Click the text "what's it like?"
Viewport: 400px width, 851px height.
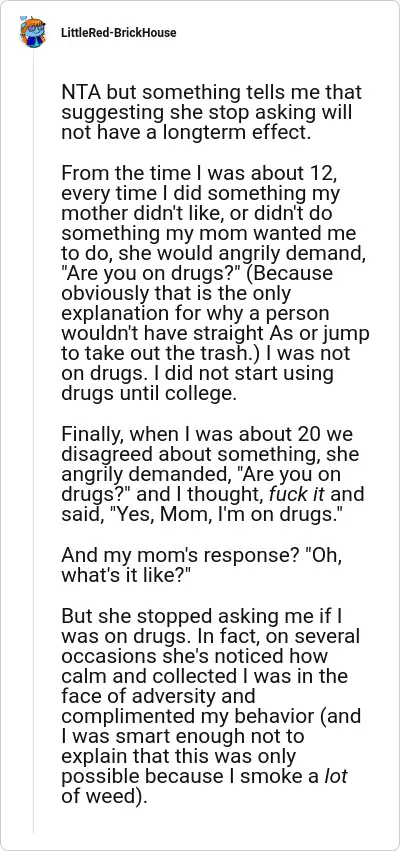click(x=128, y=575)
